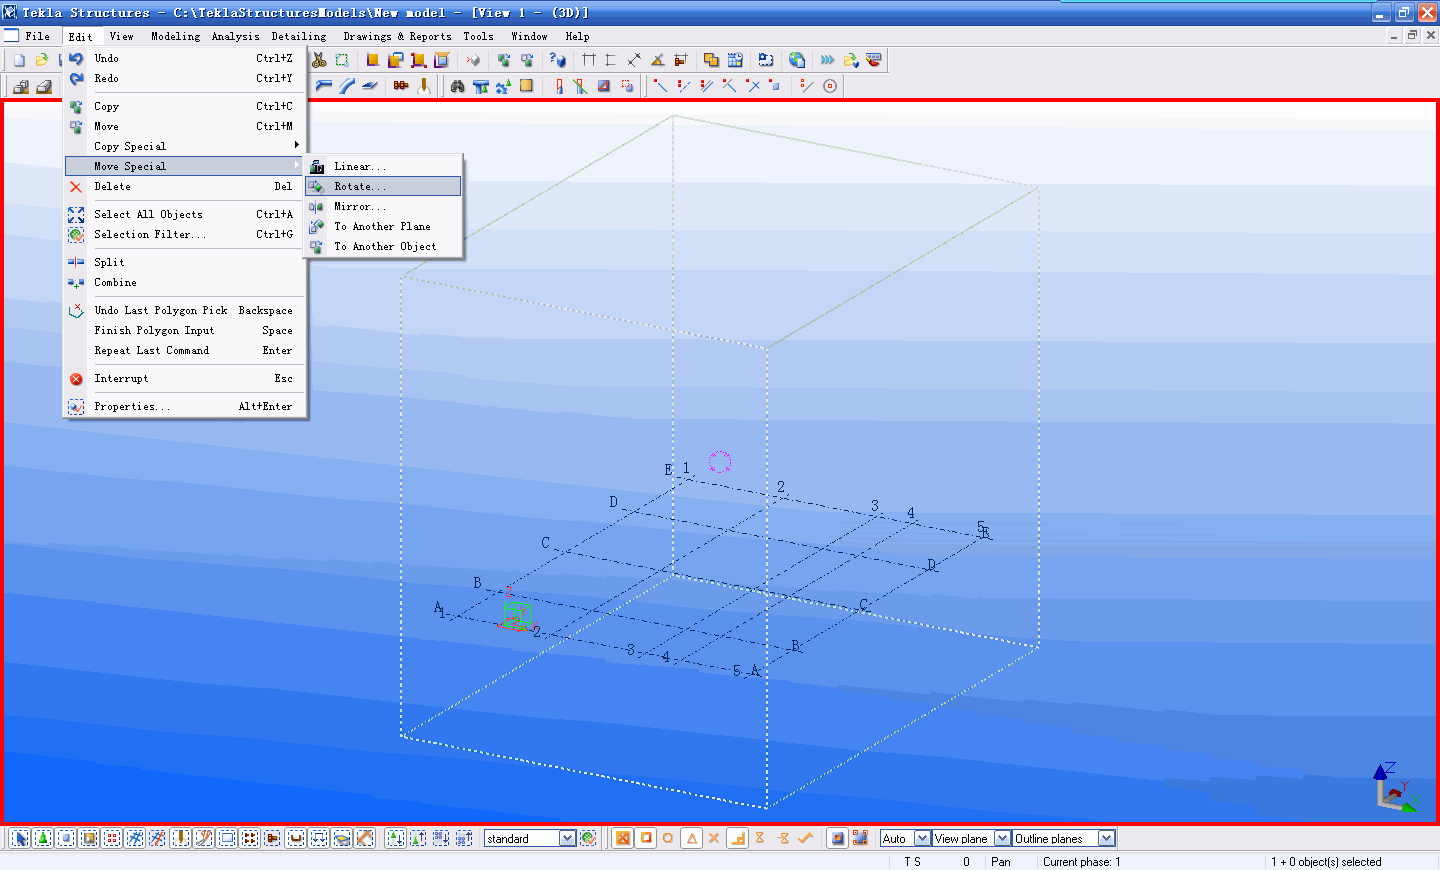Click the two overlapping yellow squares icon
This screenshot has height=870, width=1440.
coord(711,60)
